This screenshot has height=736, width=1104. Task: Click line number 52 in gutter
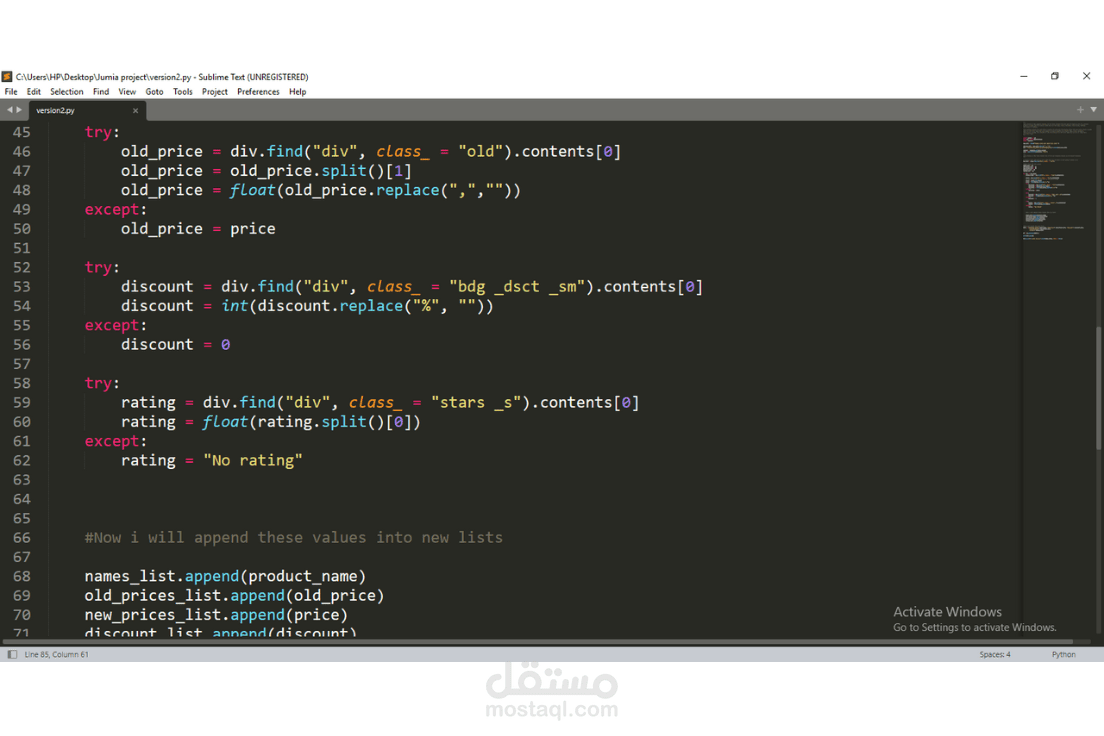[22, 268]
